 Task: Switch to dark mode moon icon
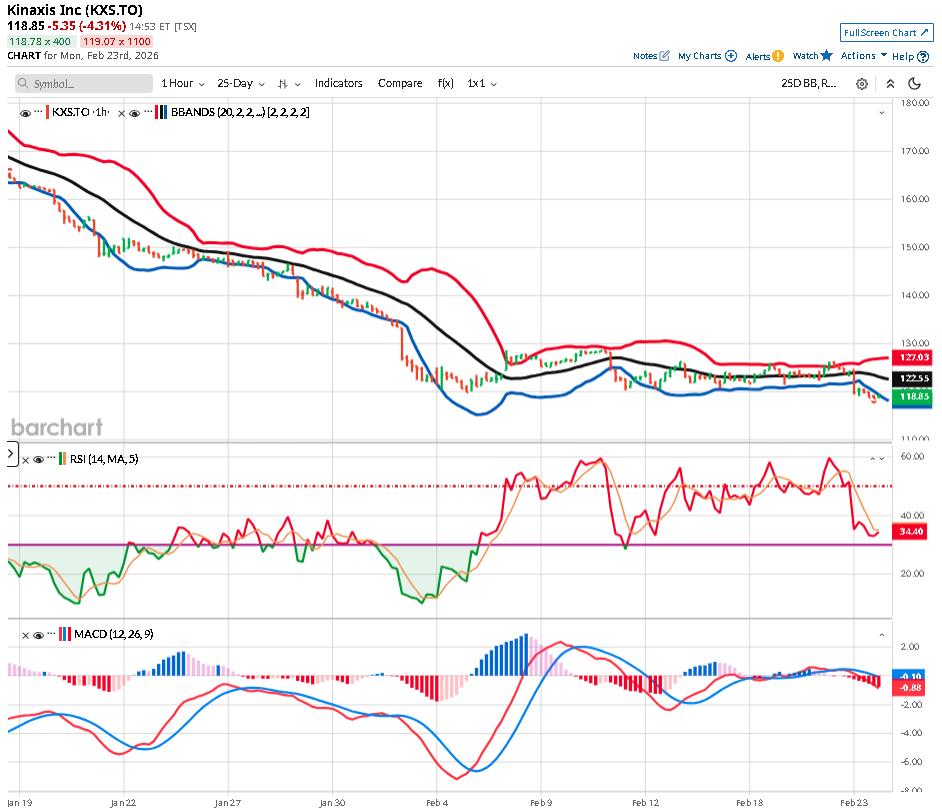915,84
